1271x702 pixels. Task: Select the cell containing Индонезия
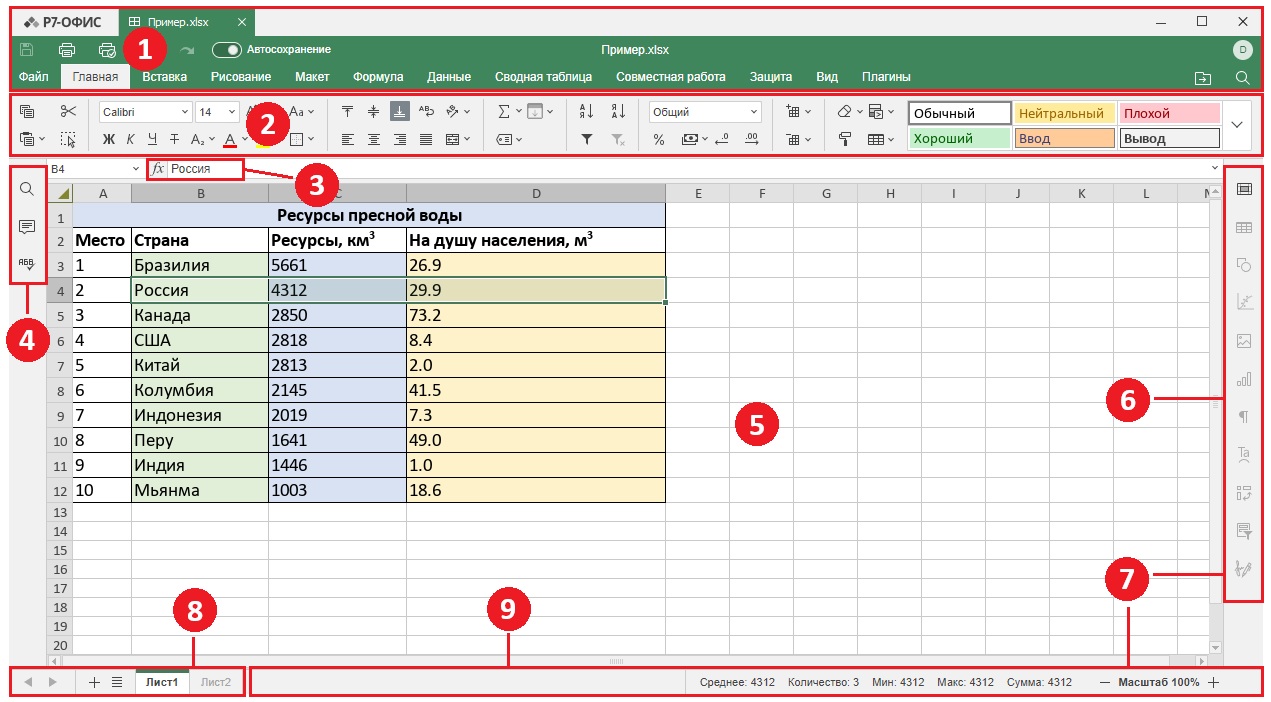click(200, 415)
